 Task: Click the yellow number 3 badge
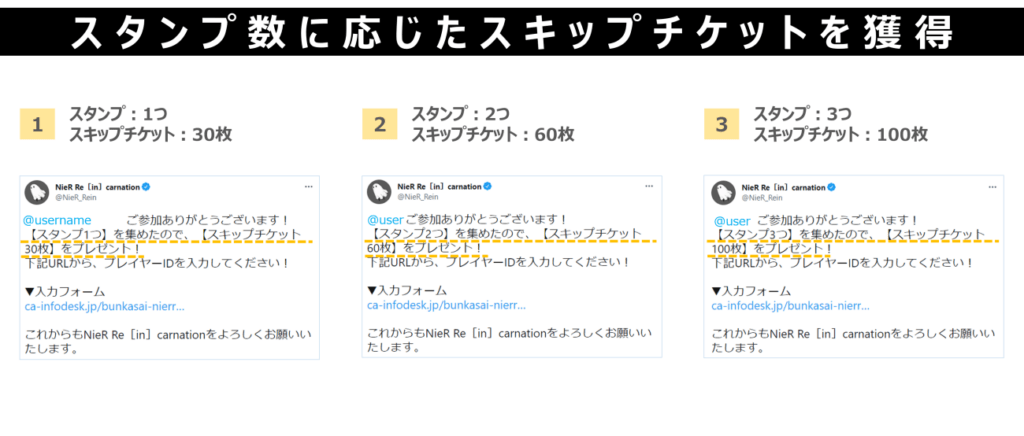[x=721, y=124]
